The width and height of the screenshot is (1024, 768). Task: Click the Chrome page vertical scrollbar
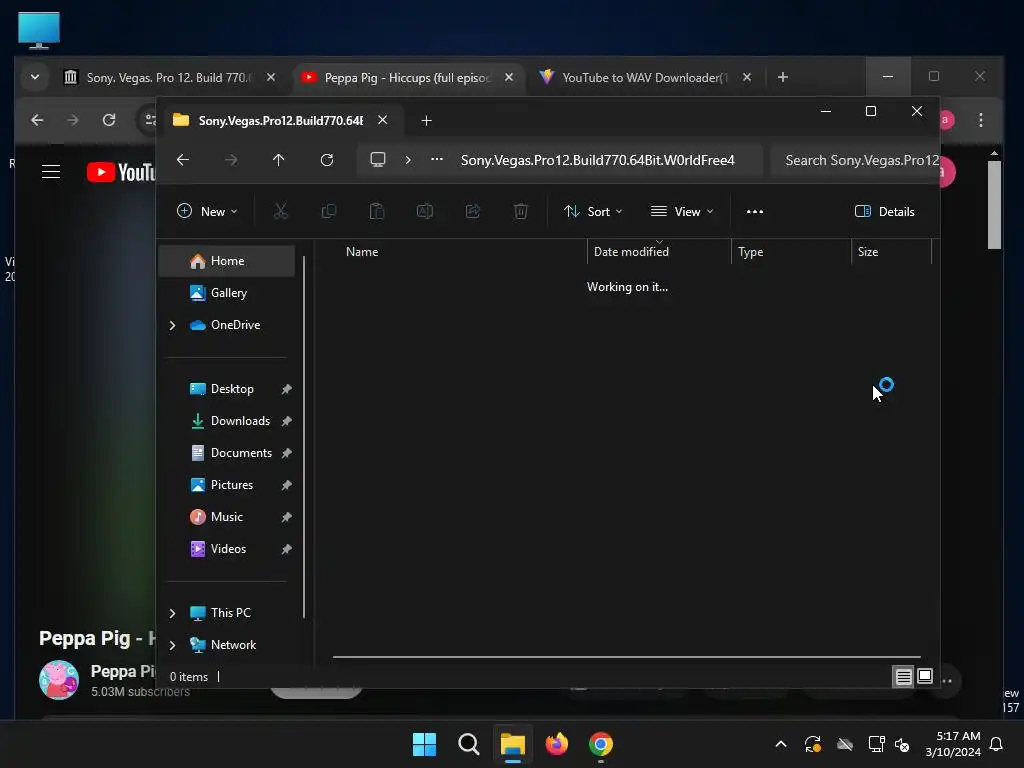[x=994, y=205]
